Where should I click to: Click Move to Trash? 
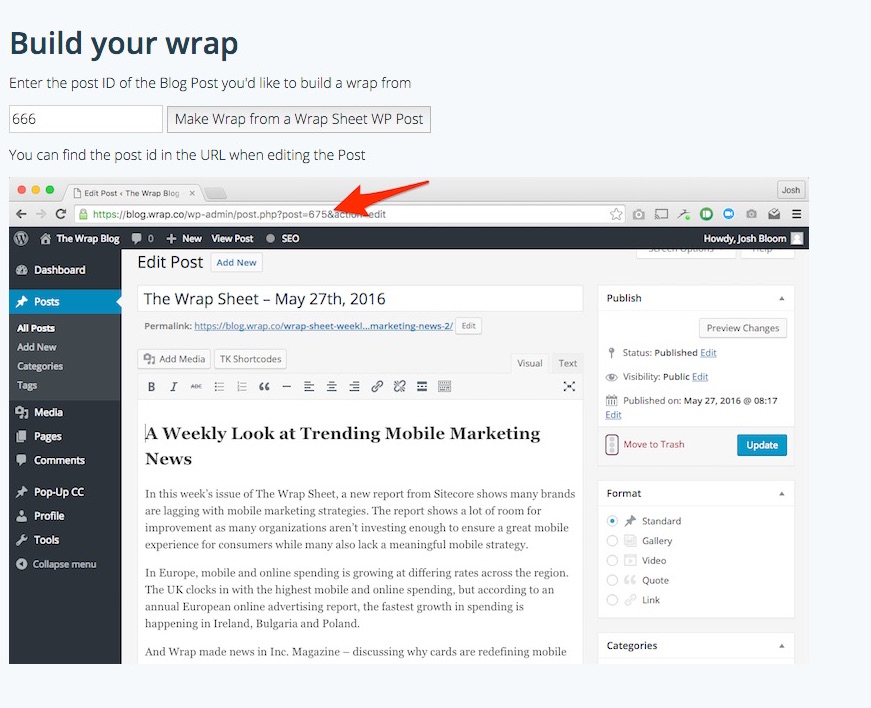(x=654, y=445)
